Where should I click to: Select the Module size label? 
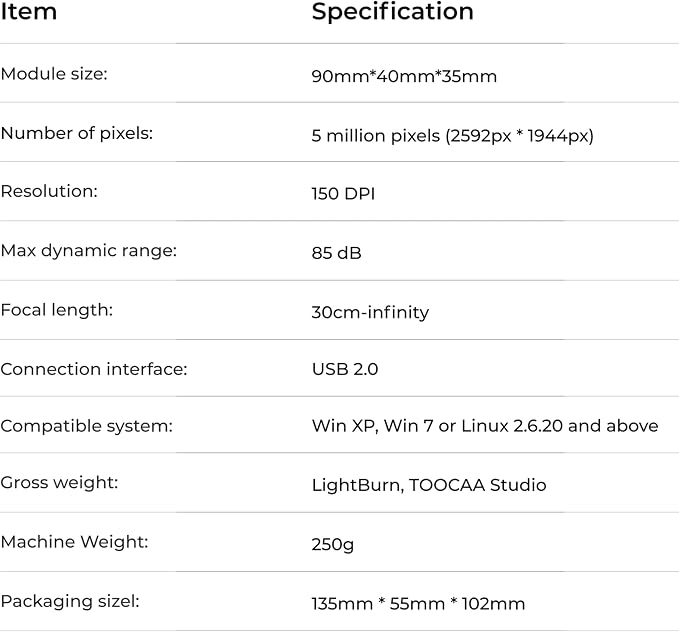(54, 74)
